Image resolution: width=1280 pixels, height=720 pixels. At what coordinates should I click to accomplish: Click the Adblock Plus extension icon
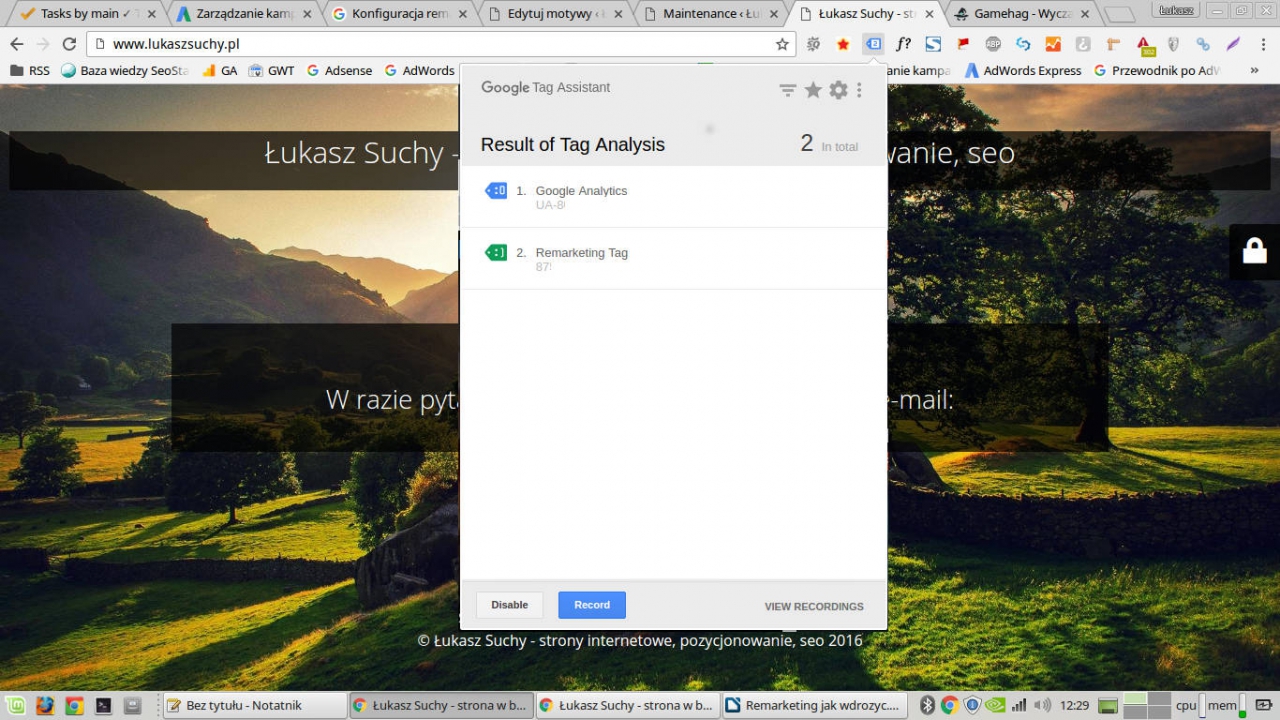(992, 44)
